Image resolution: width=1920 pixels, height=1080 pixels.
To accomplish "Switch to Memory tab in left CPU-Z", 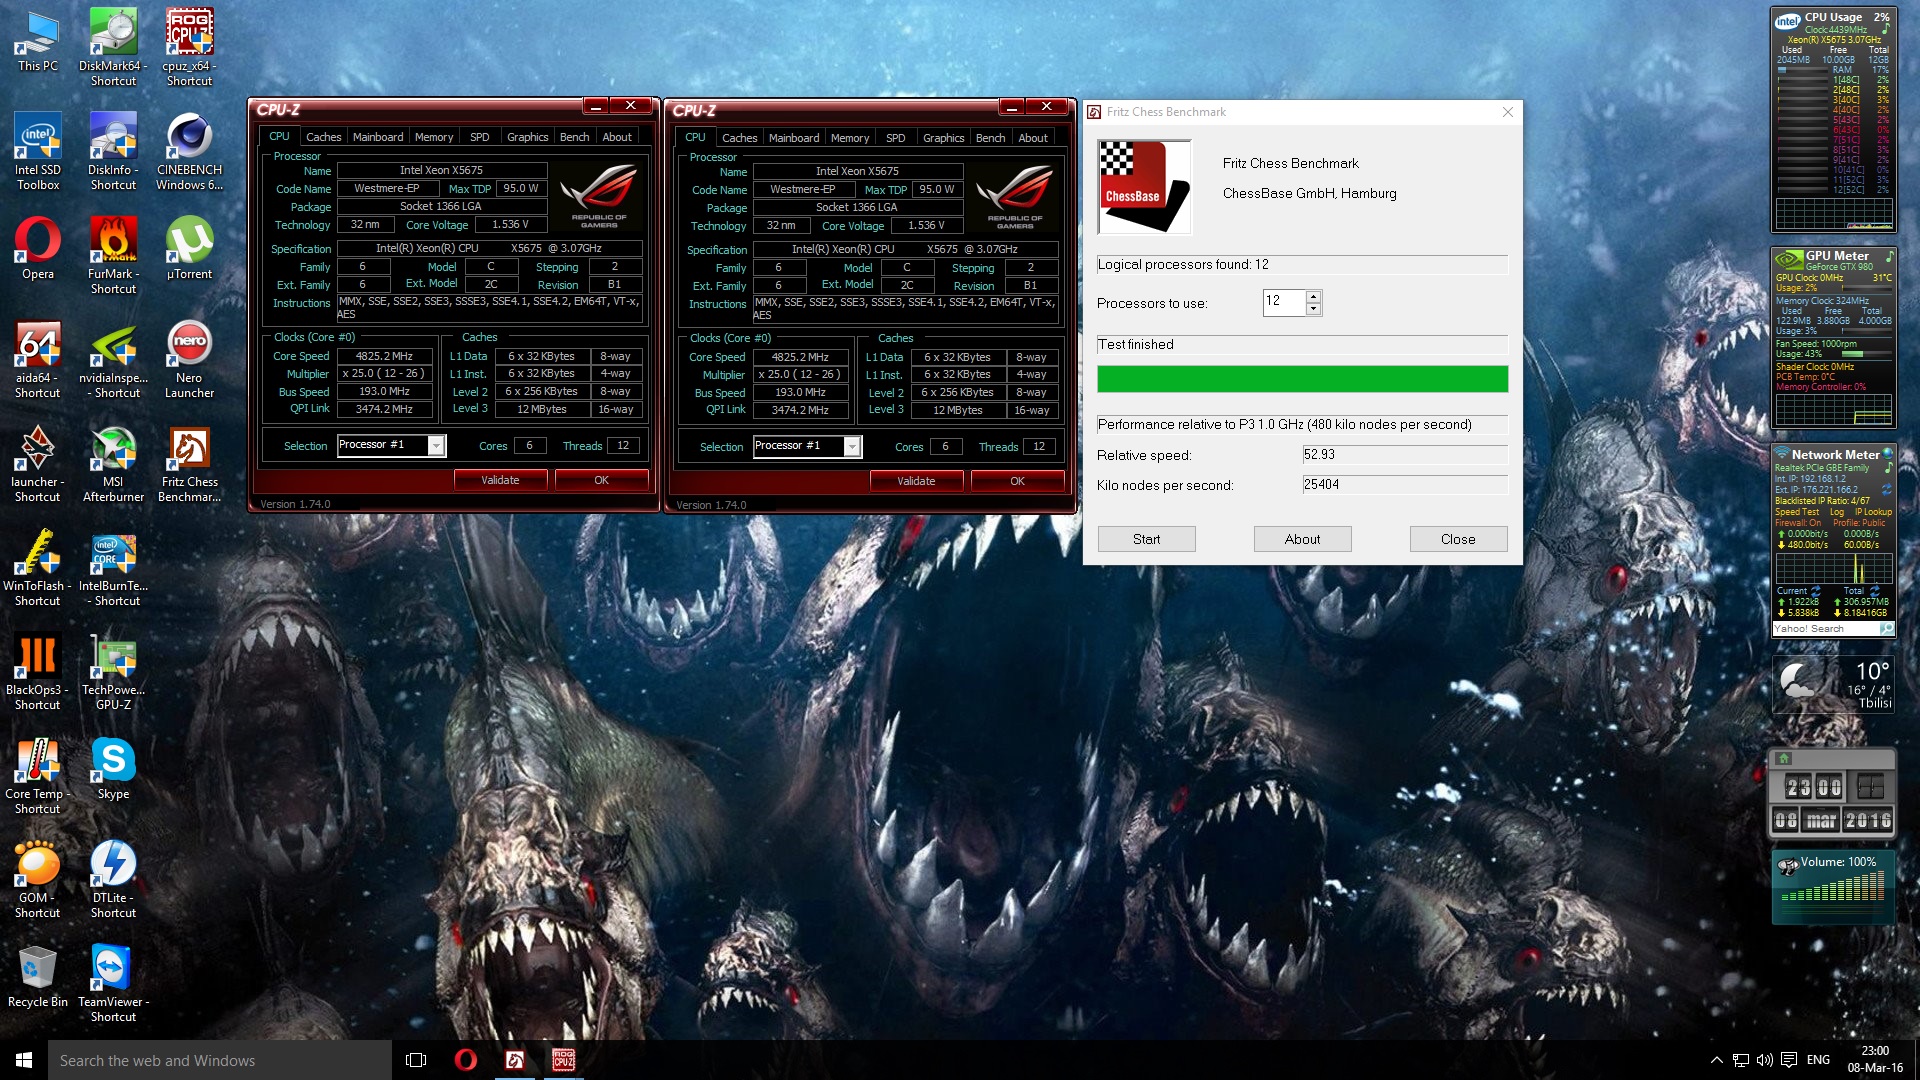I will 434,137.
